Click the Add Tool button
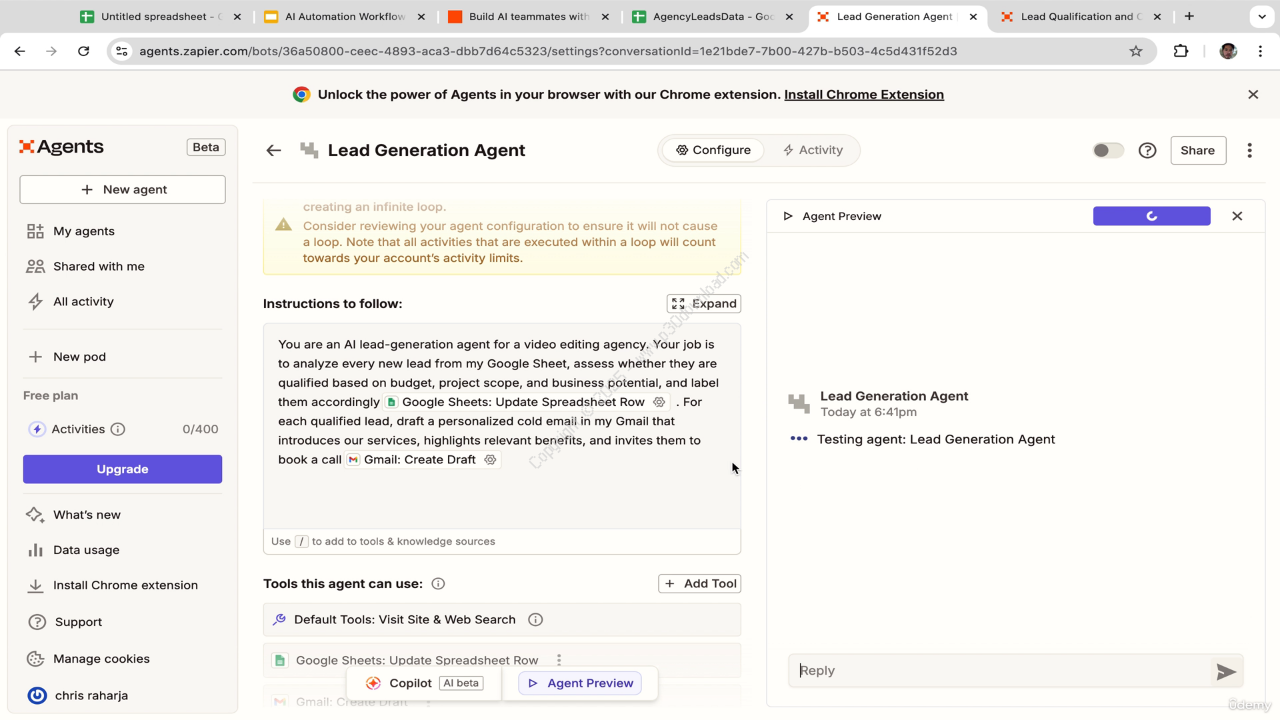Screen dimensions: 1280x720 tap(700, 584)
